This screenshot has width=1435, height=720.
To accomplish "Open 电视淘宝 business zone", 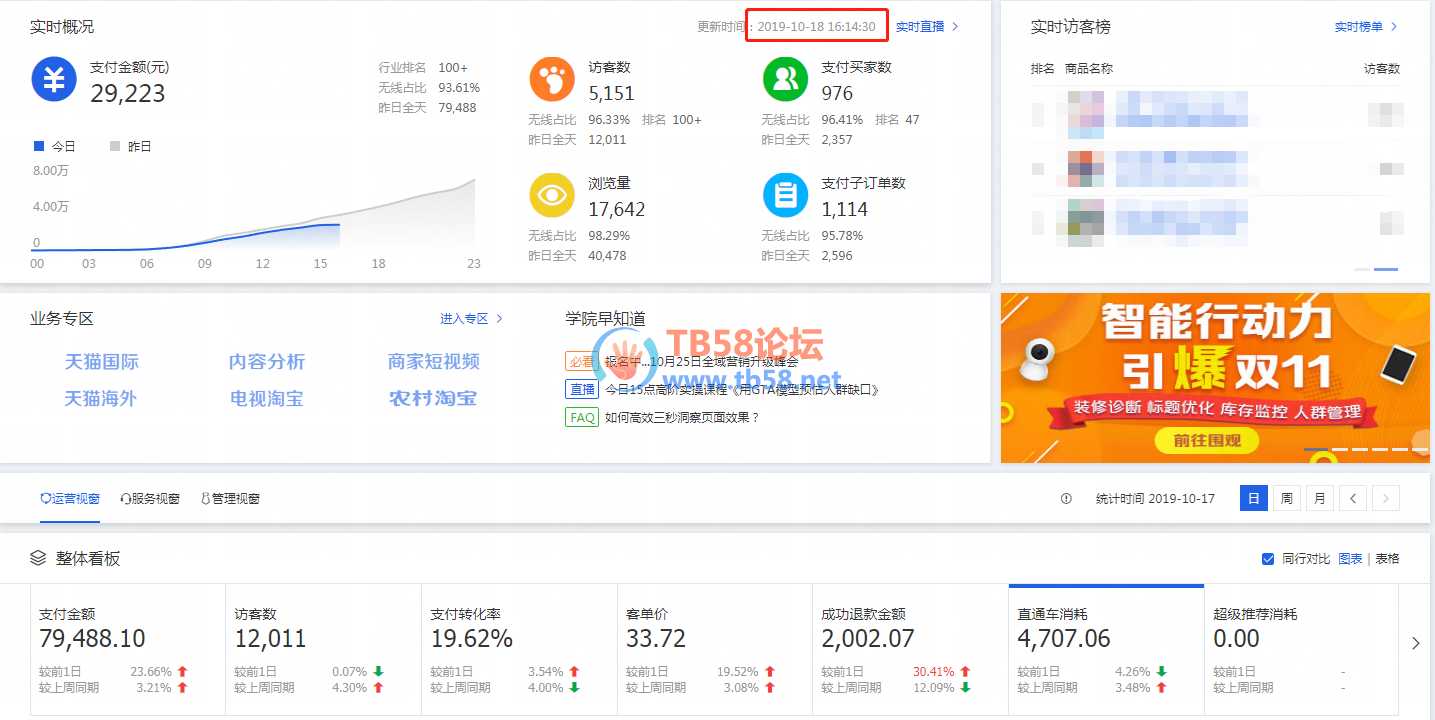I will [x=267, y=398].
